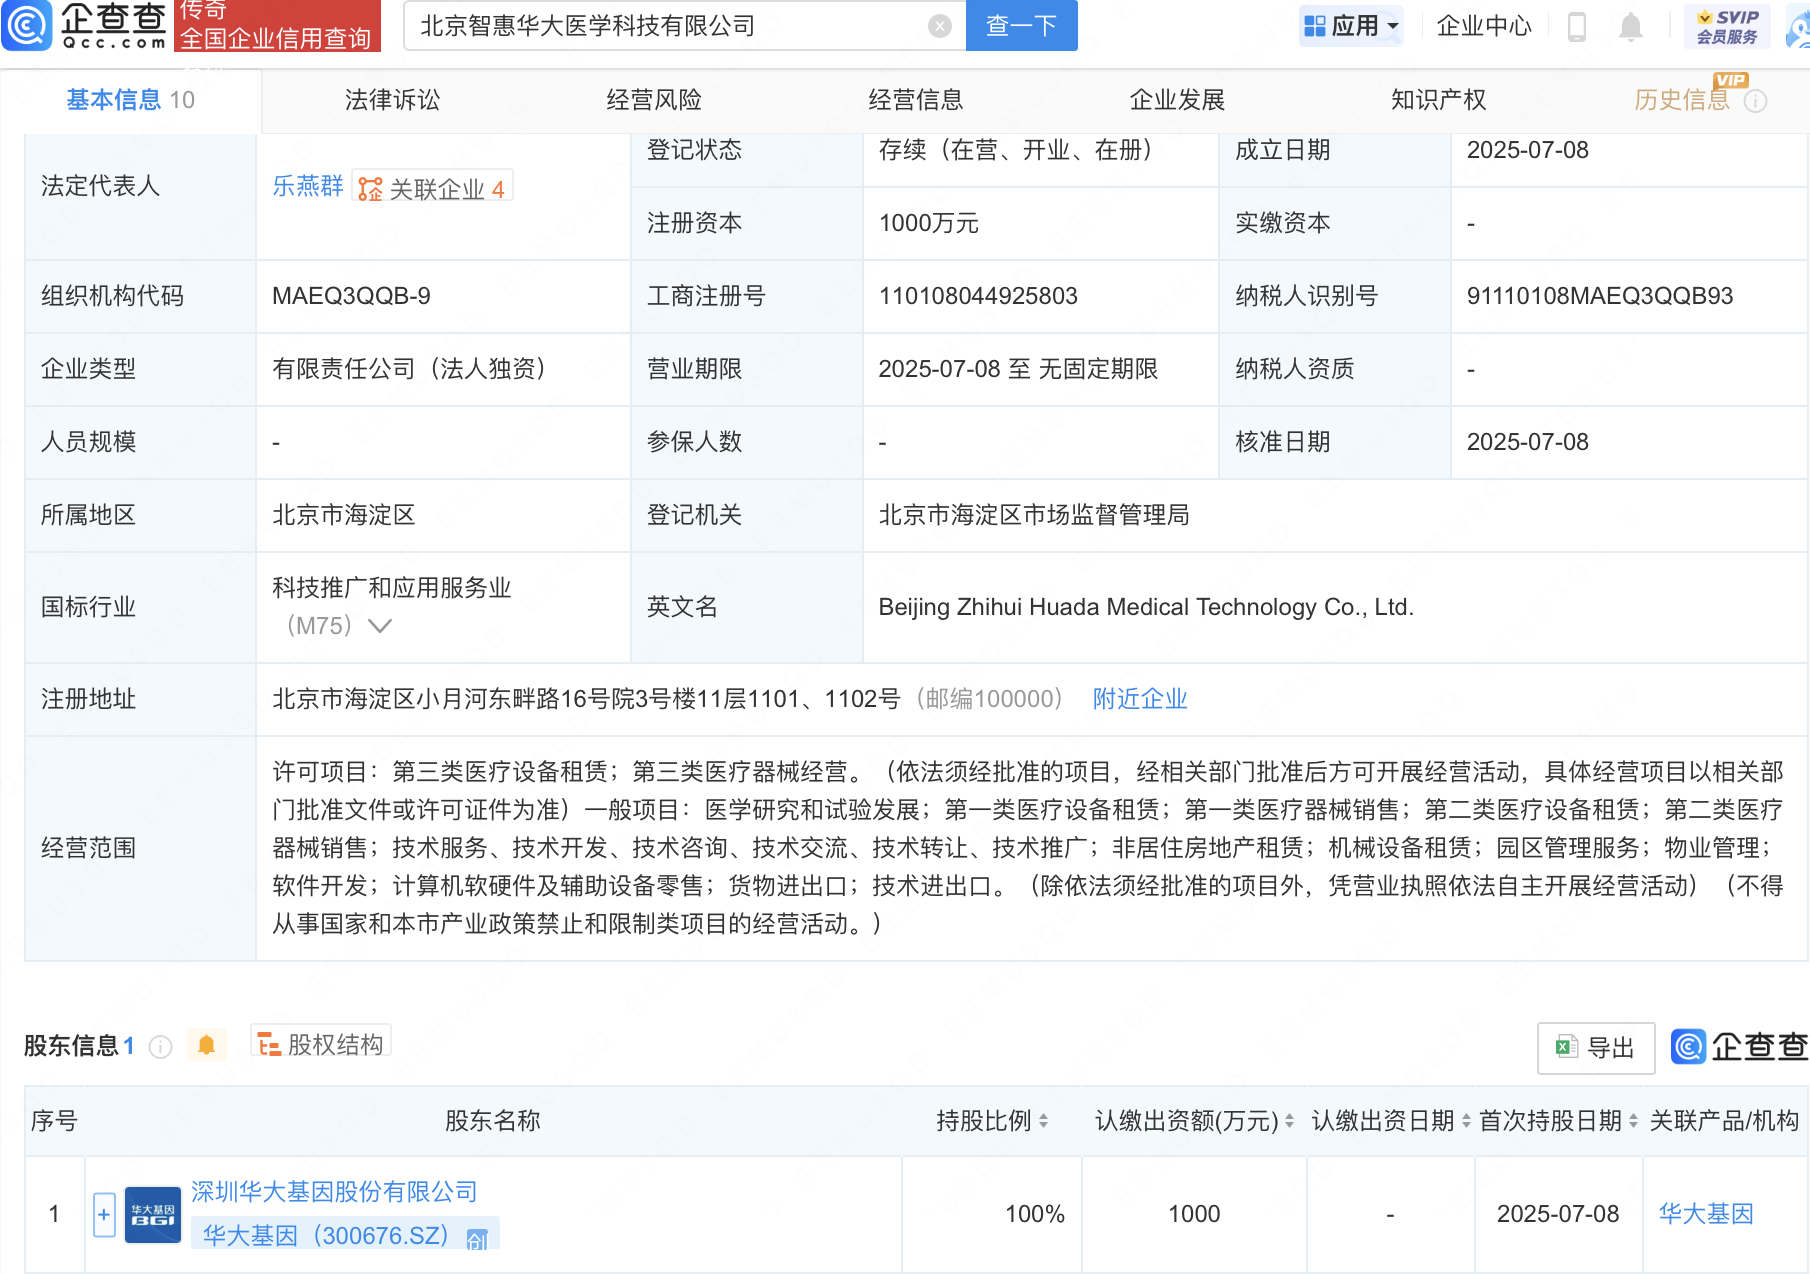Click 纳税人识别号 value 91110108MAEQ3QQB93

click(x=1599, y=296)
